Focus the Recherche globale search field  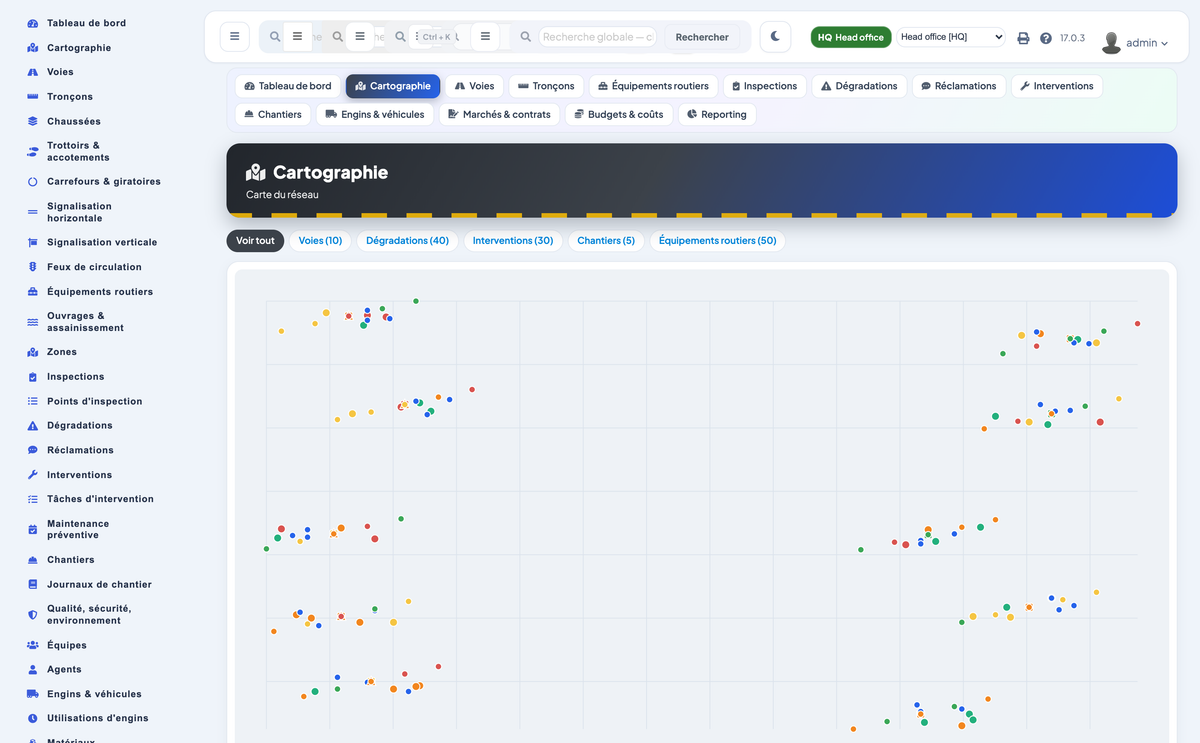coord(598,37)
